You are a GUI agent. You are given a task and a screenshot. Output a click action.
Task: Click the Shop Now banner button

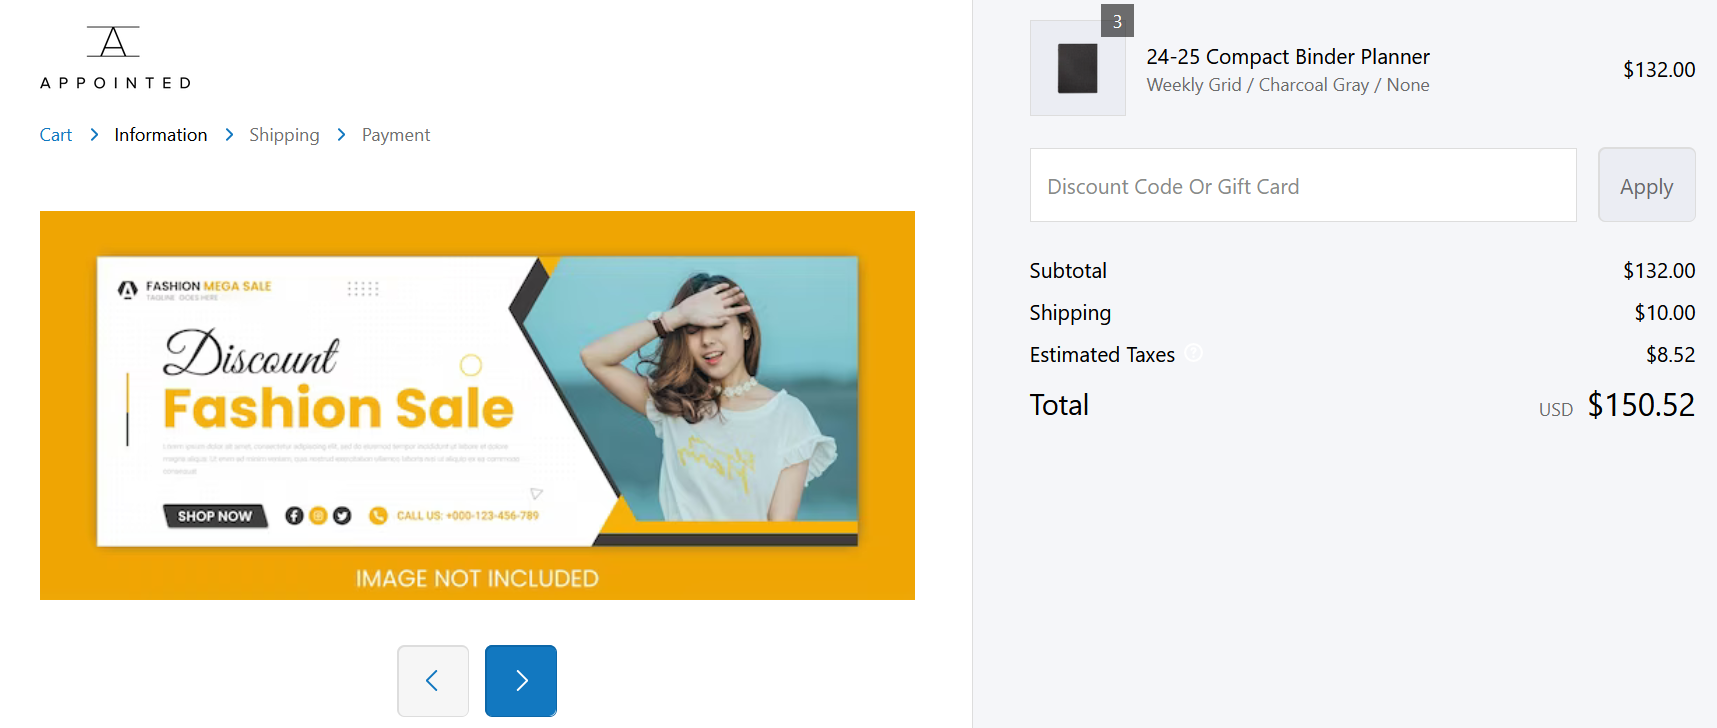(x=215, y=516)
